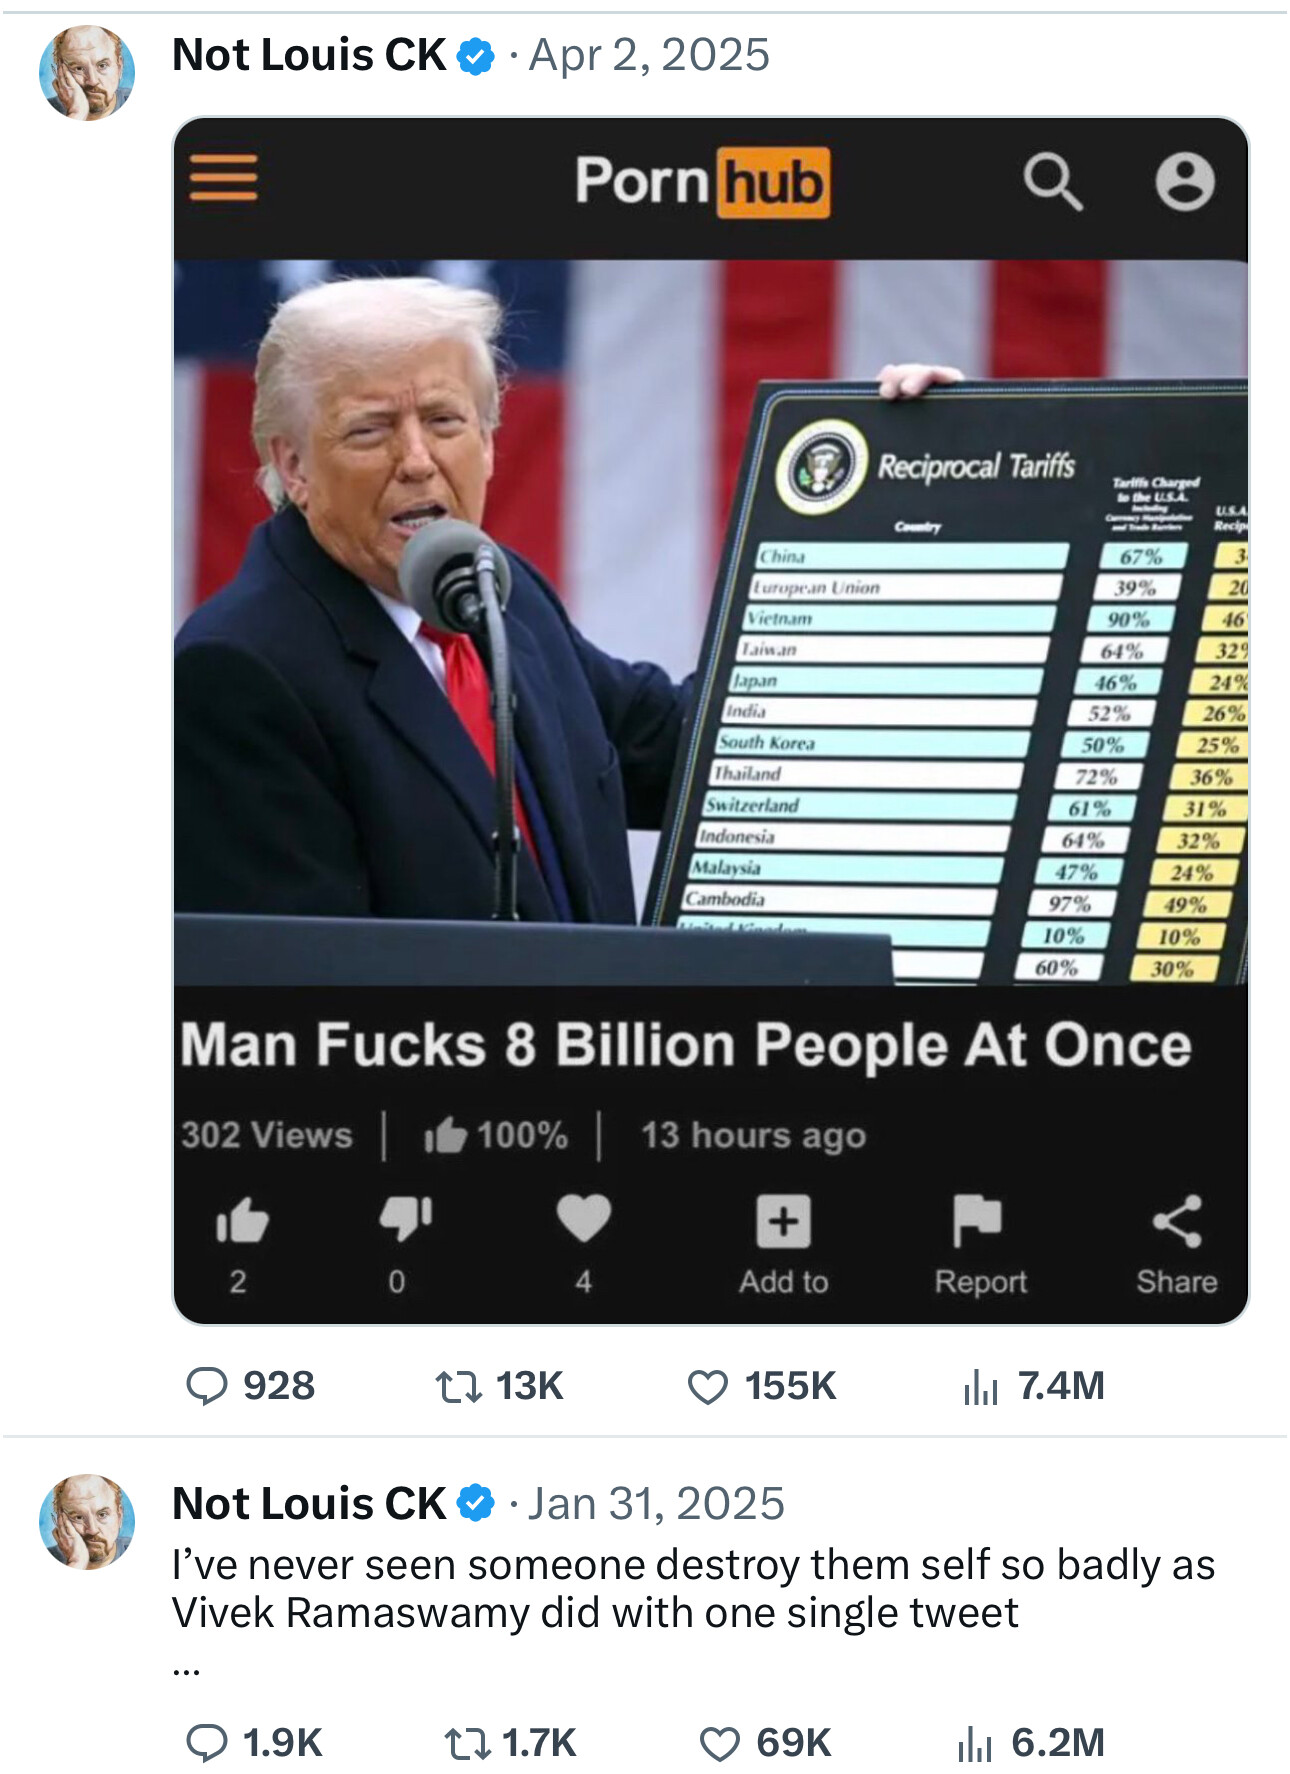Click the Not Louis CK name on Jan 31 tweet
The height and width of the screenshot is (1774, 1290).
(x=309, y=1504)
